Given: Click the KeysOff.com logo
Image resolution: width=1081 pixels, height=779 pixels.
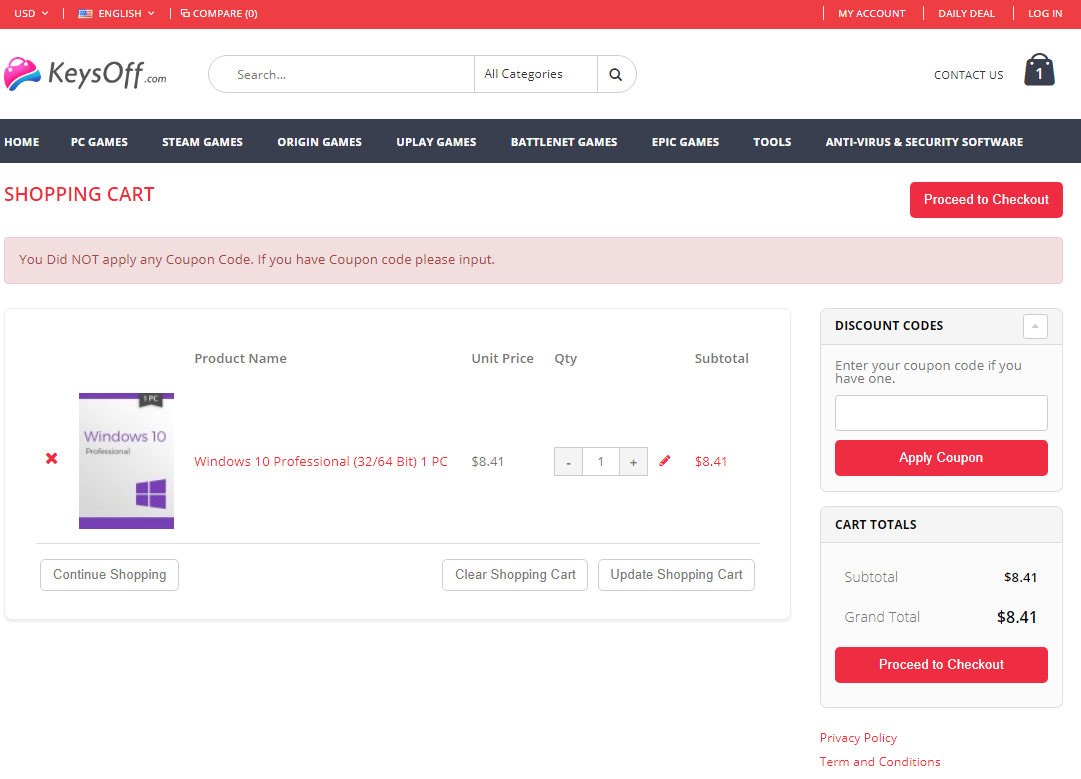Looking at the screenshot, I should [85, 74].
